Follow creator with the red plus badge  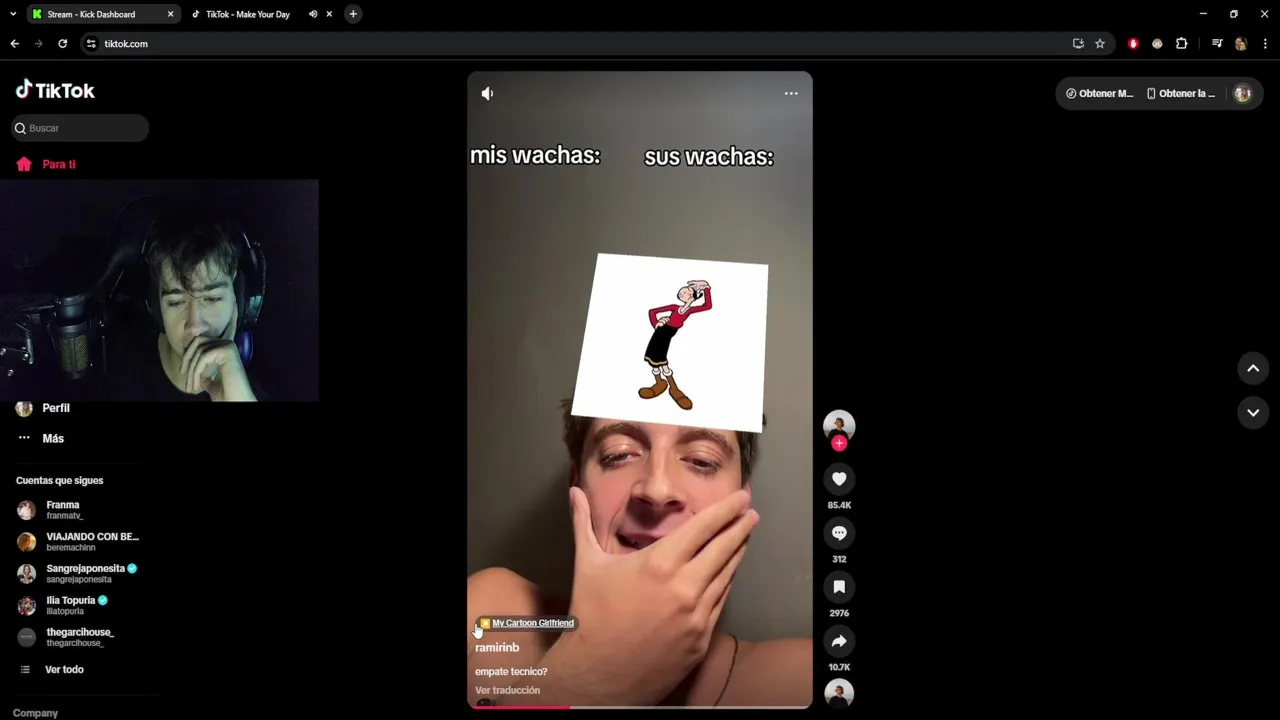pos(839,443)
